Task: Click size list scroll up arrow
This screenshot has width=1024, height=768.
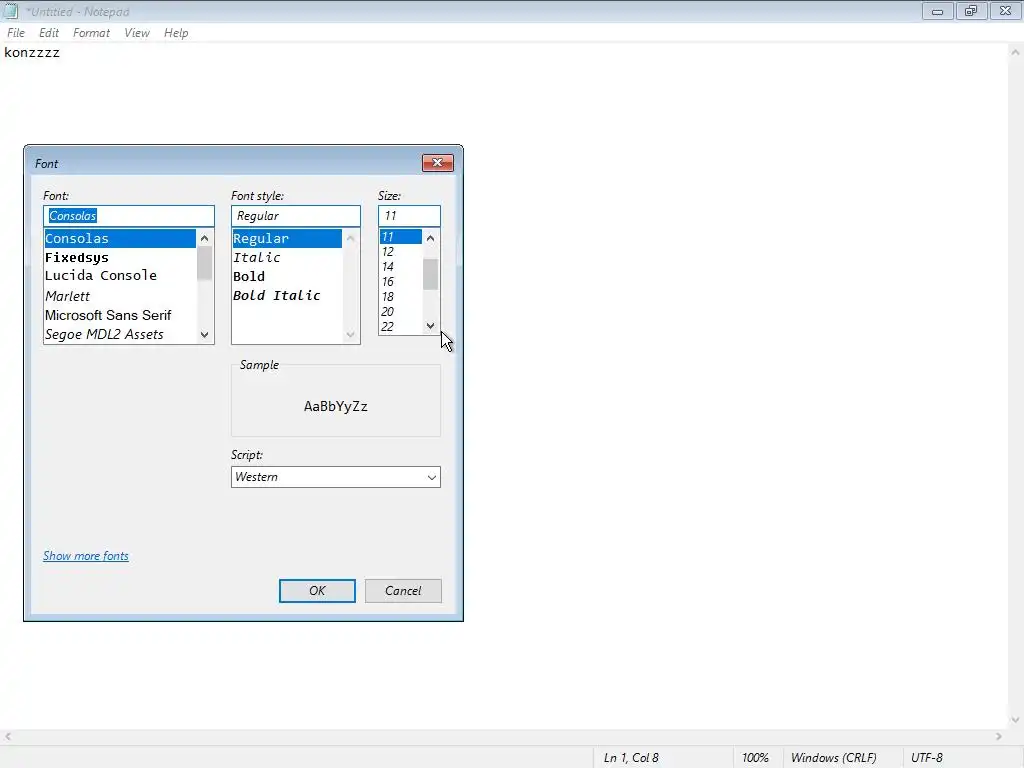Action: 430,238
